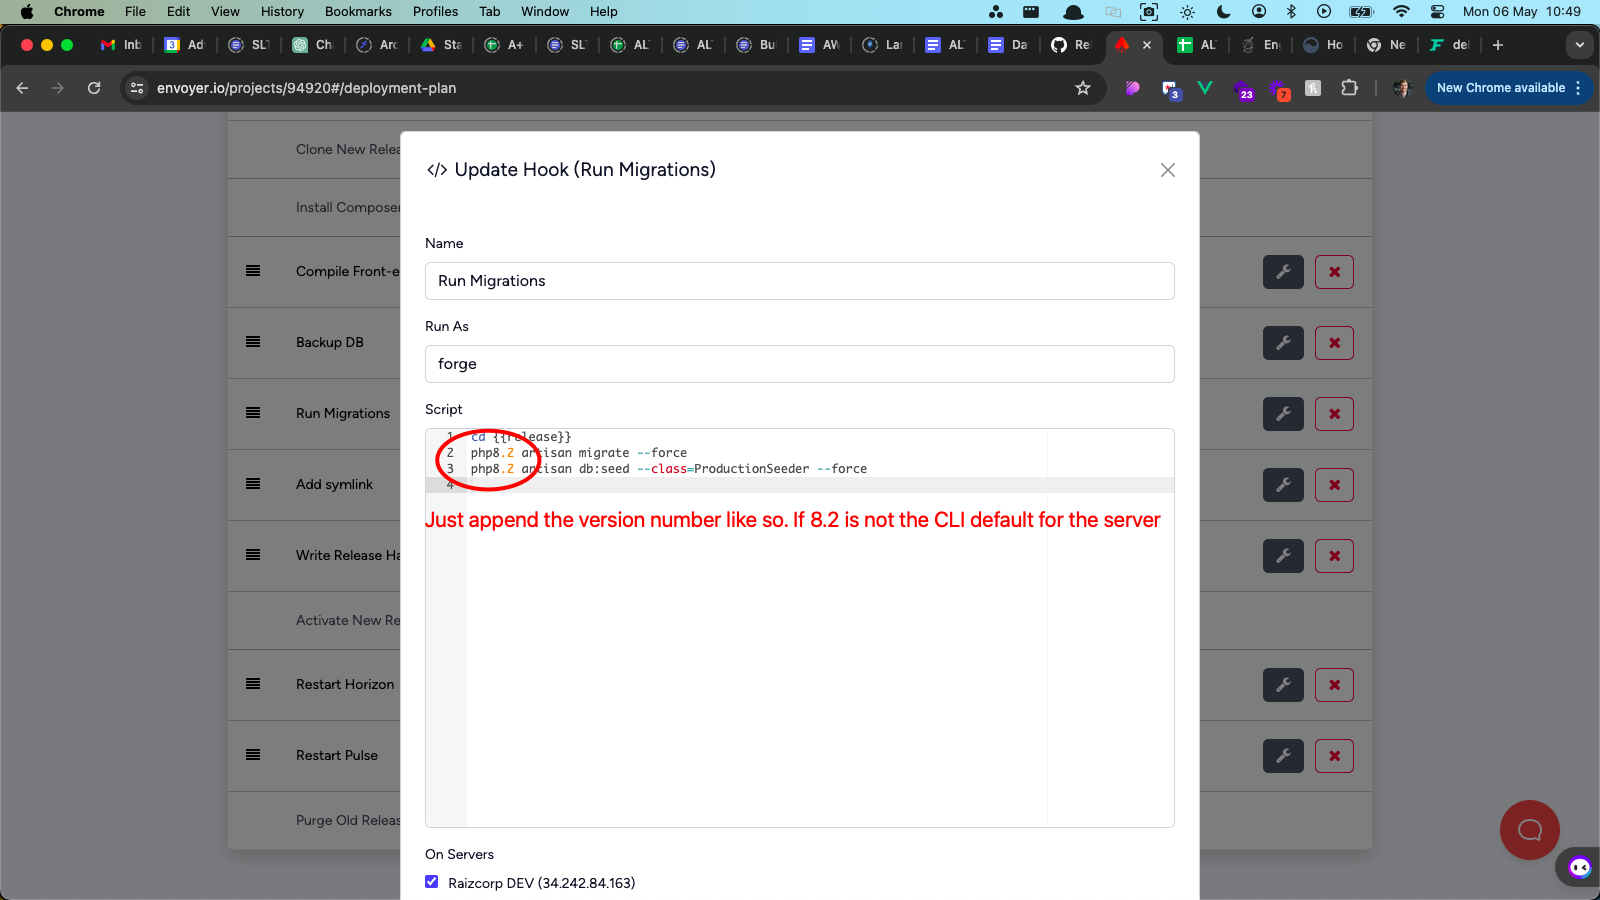1600x900 pixels.
Task: Open the green V extension
Action: click(1205, 88)
